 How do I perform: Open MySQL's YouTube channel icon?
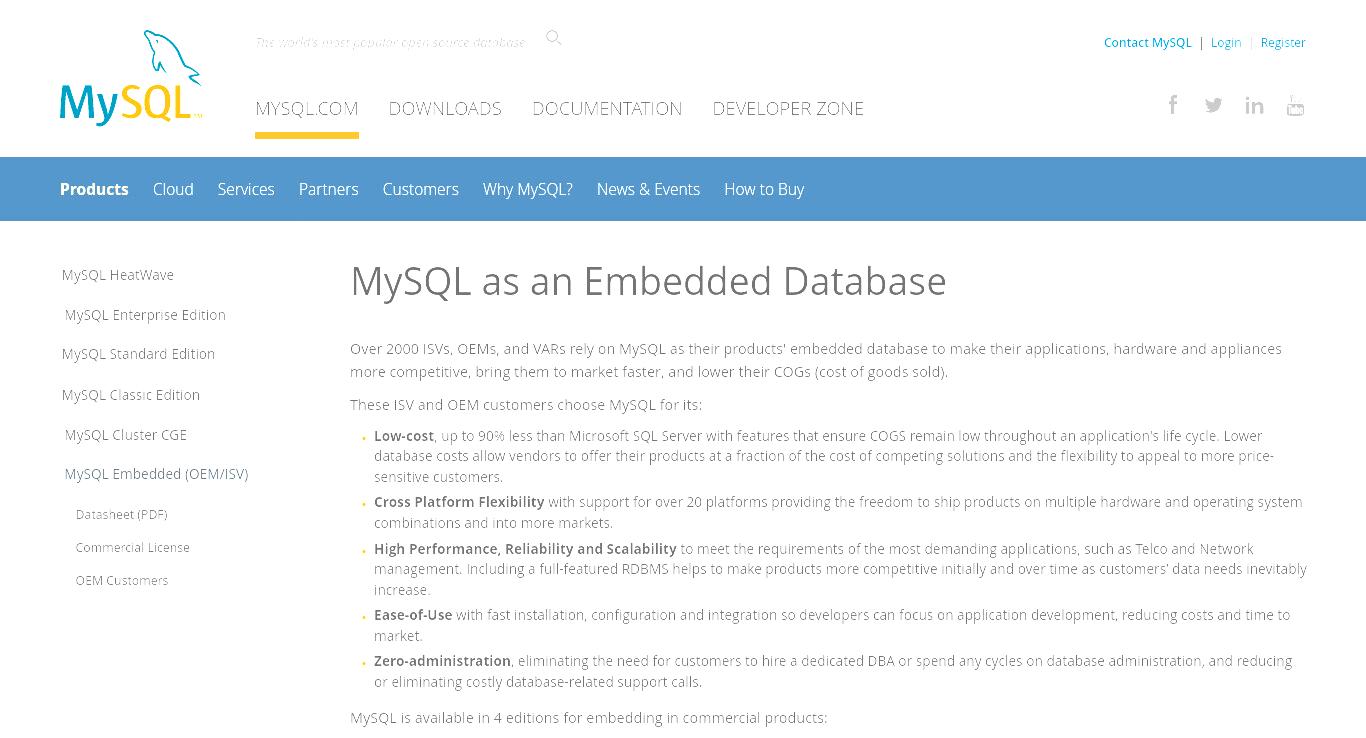coord(1295,105)
